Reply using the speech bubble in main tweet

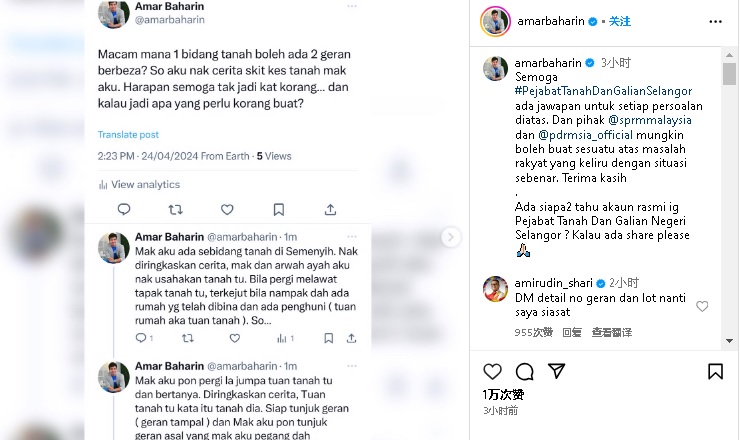(124, 209)
